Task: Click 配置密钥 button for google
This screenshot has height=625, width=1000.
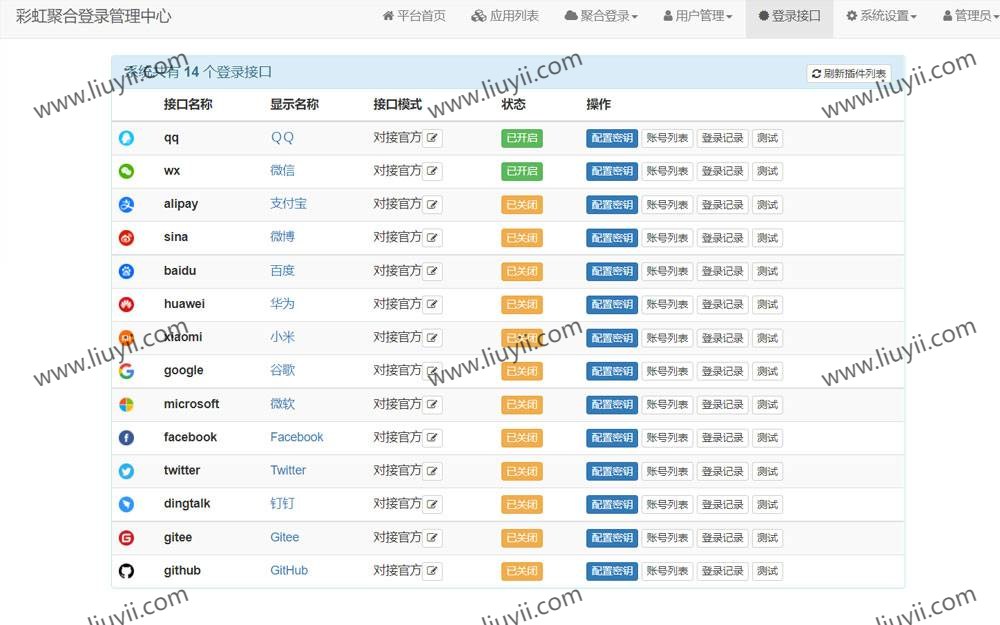Action: [x=612, y=371]
